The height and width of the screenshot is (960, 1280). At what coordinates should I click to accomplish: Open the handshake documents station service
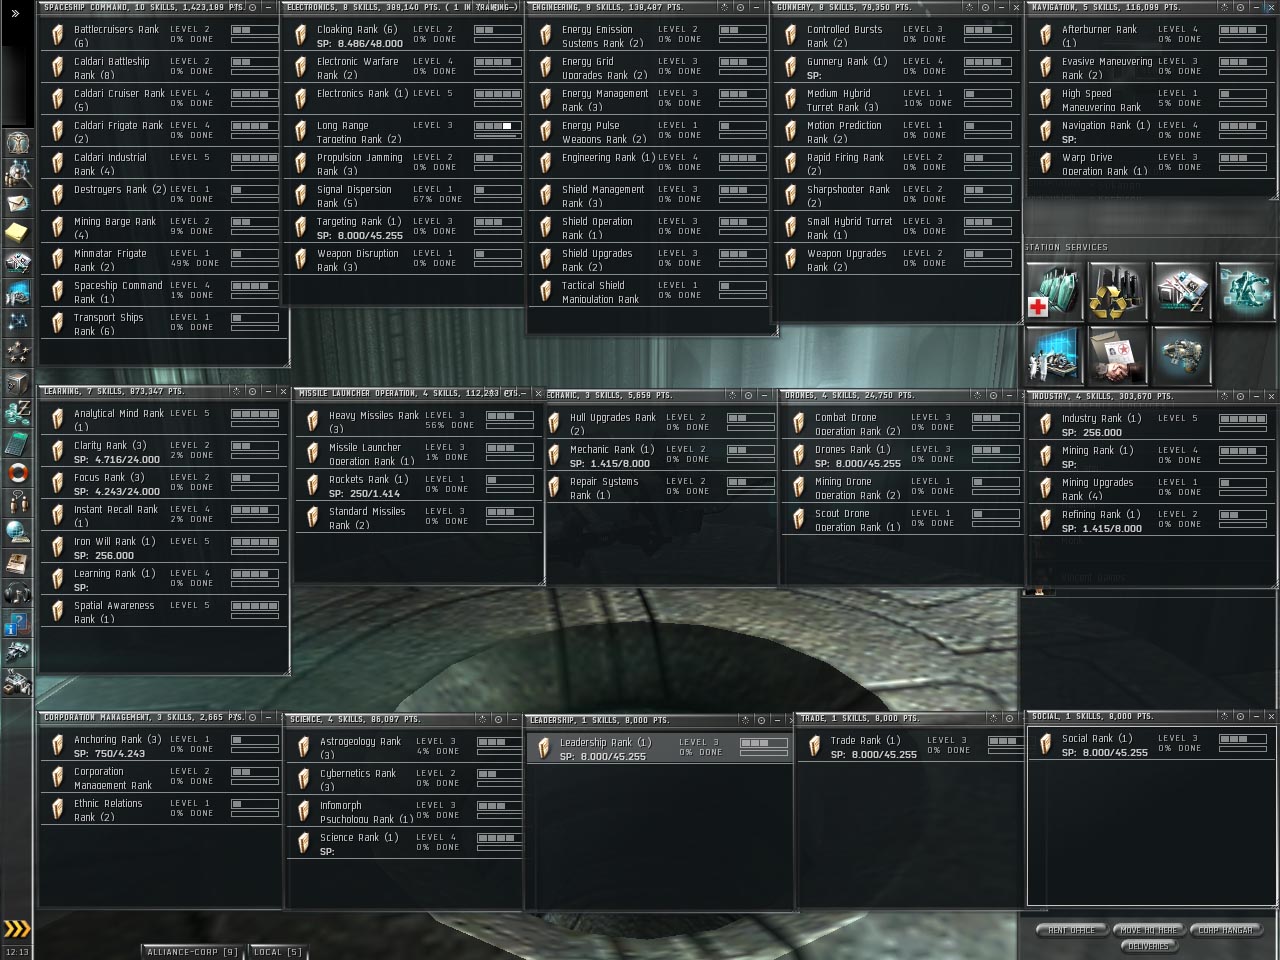(x=1118, y=356)
